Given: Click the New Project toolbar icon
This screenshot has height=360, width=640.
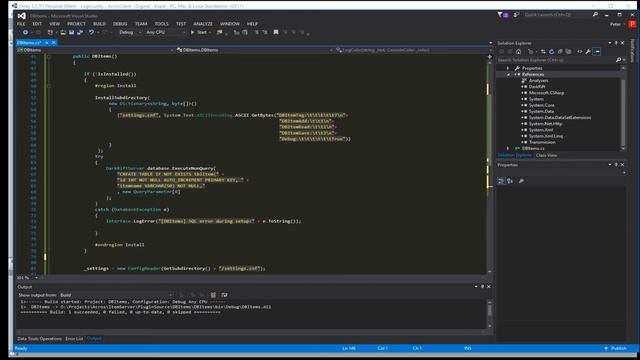Looking at the screenshot, I should point(51,32).
